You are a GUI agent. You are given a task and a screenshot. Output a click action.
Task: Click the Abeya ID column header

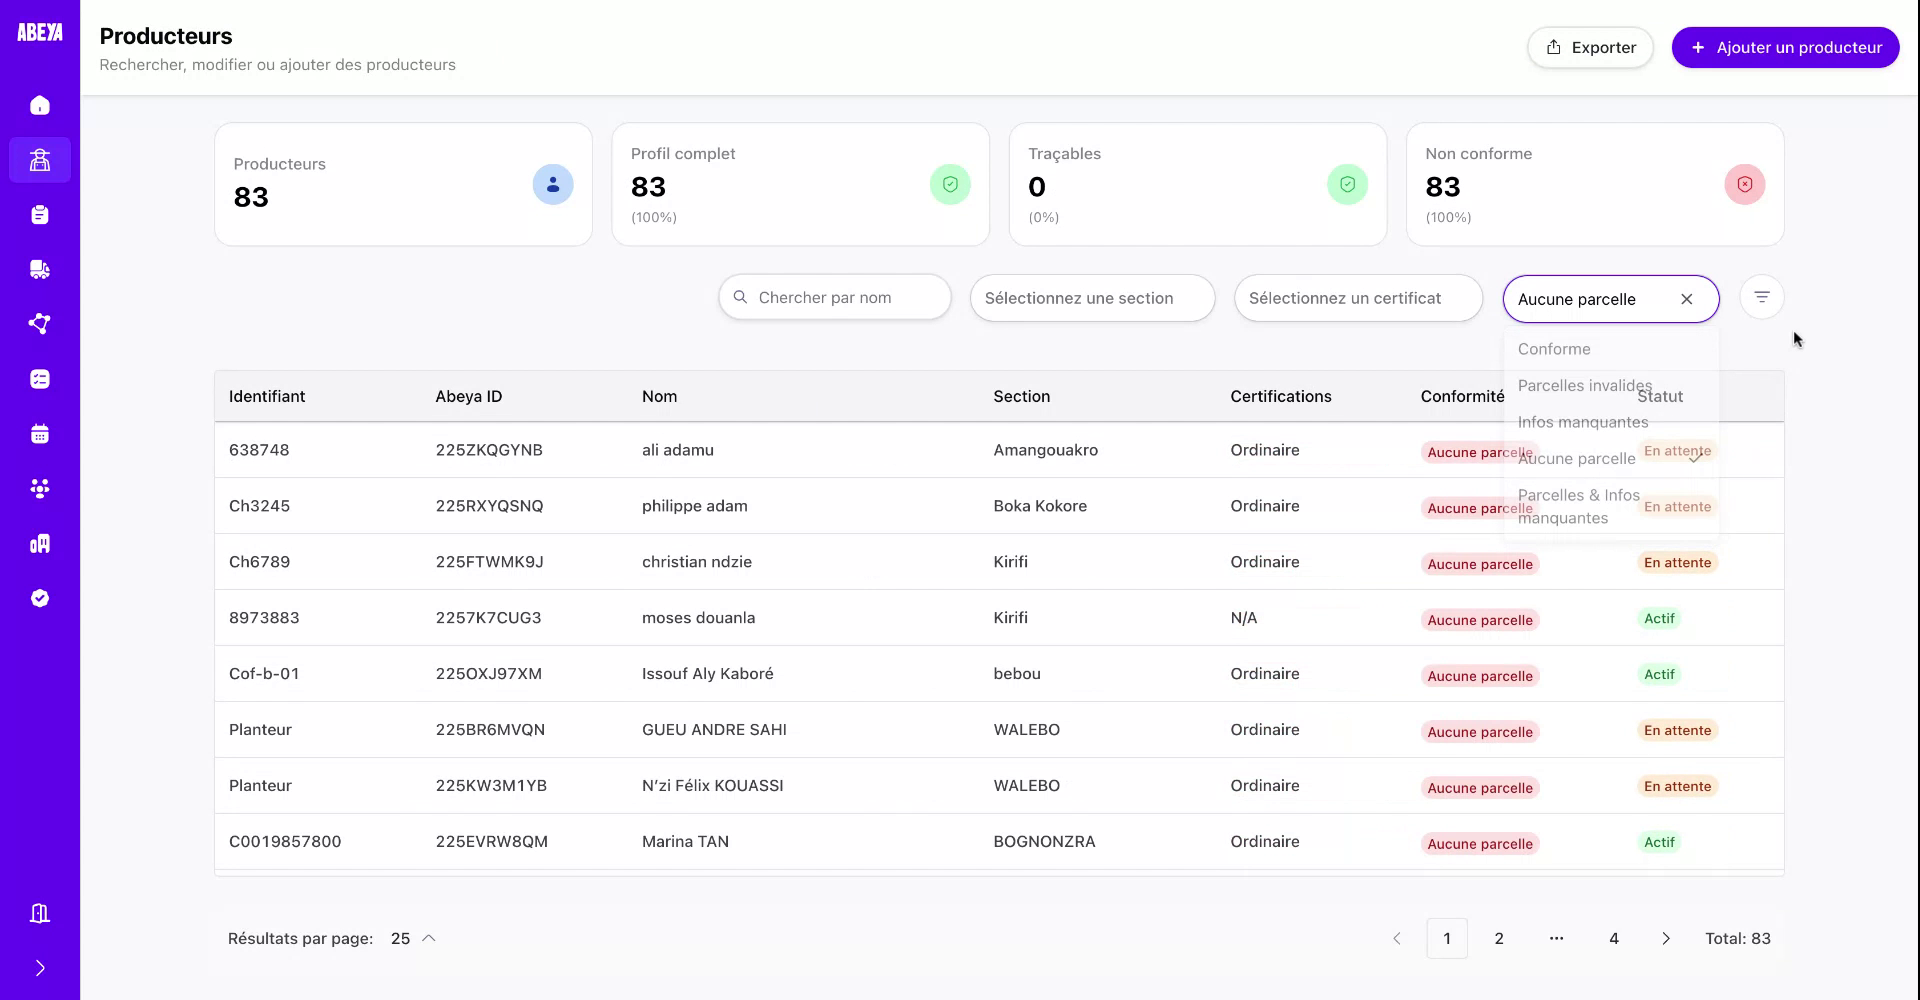coord(469,397)
